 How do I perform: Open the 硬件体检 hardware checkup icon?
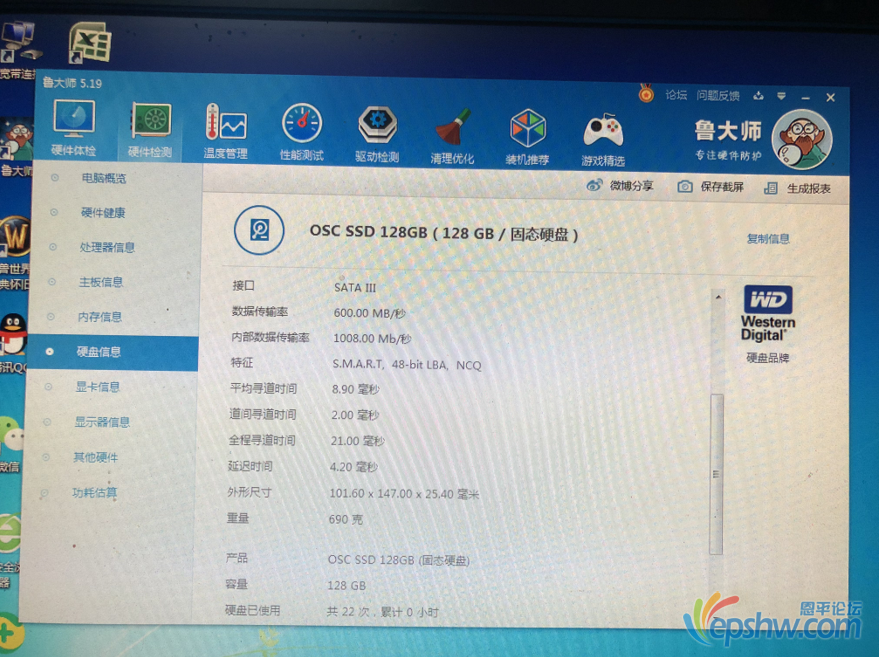click(74, 128)
